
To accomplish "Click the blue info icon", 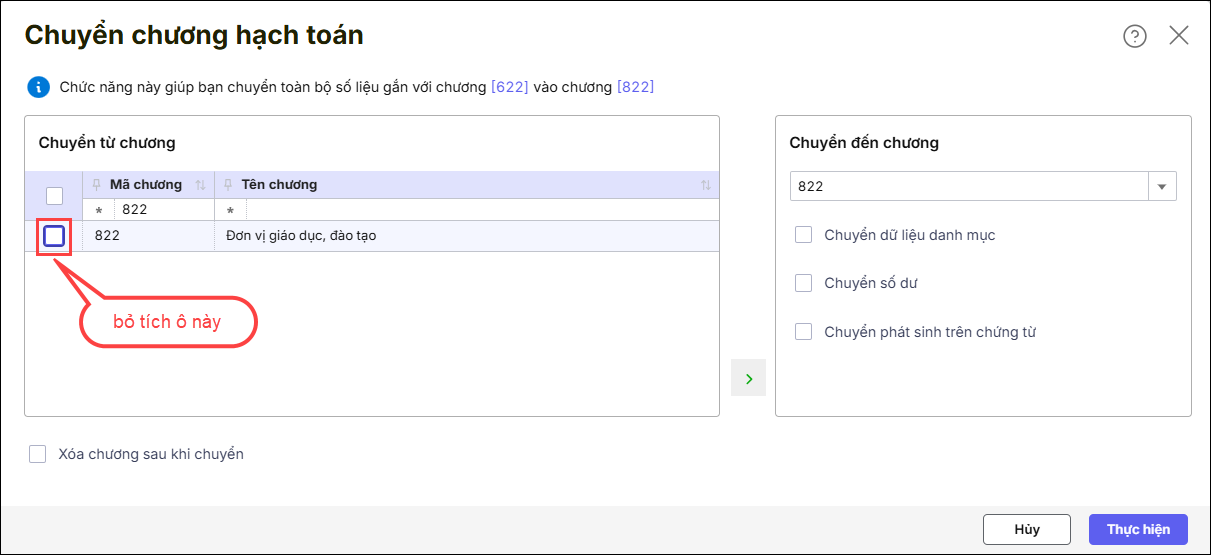I will [38, 87].
